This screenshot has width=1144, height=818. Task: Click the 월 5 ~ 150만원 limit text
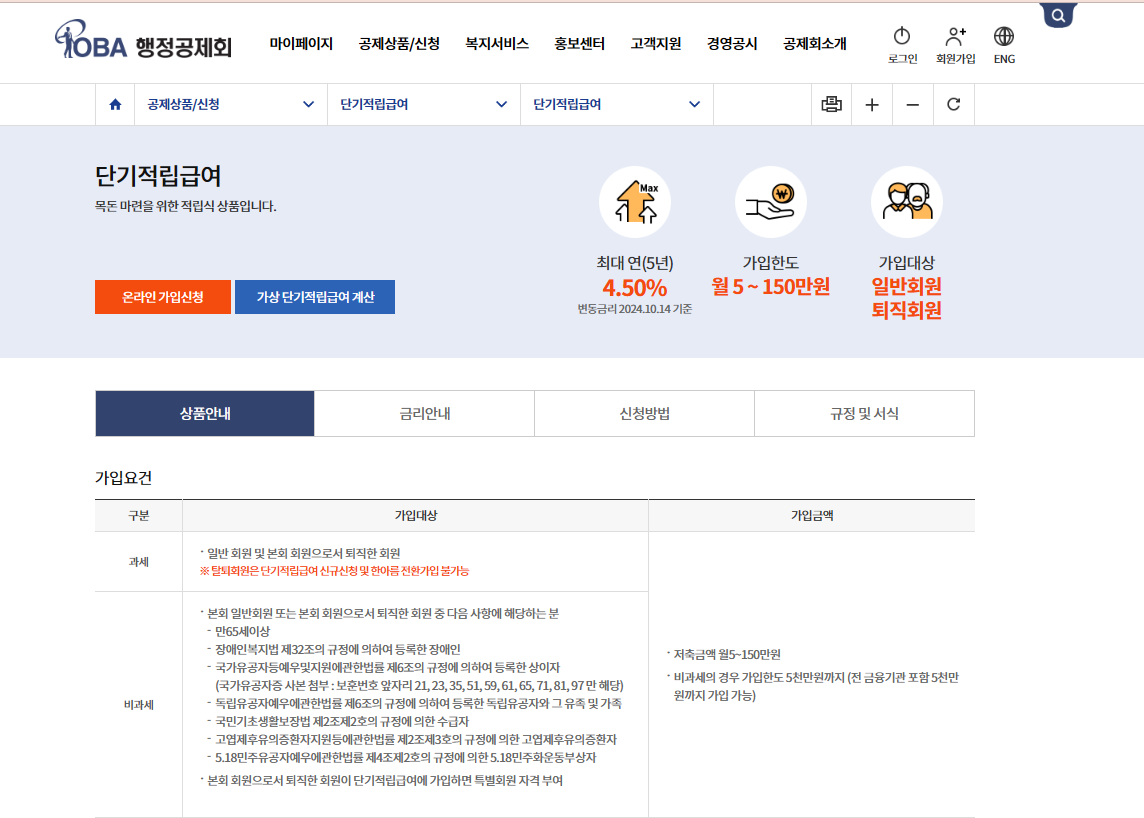click(770, 287)
